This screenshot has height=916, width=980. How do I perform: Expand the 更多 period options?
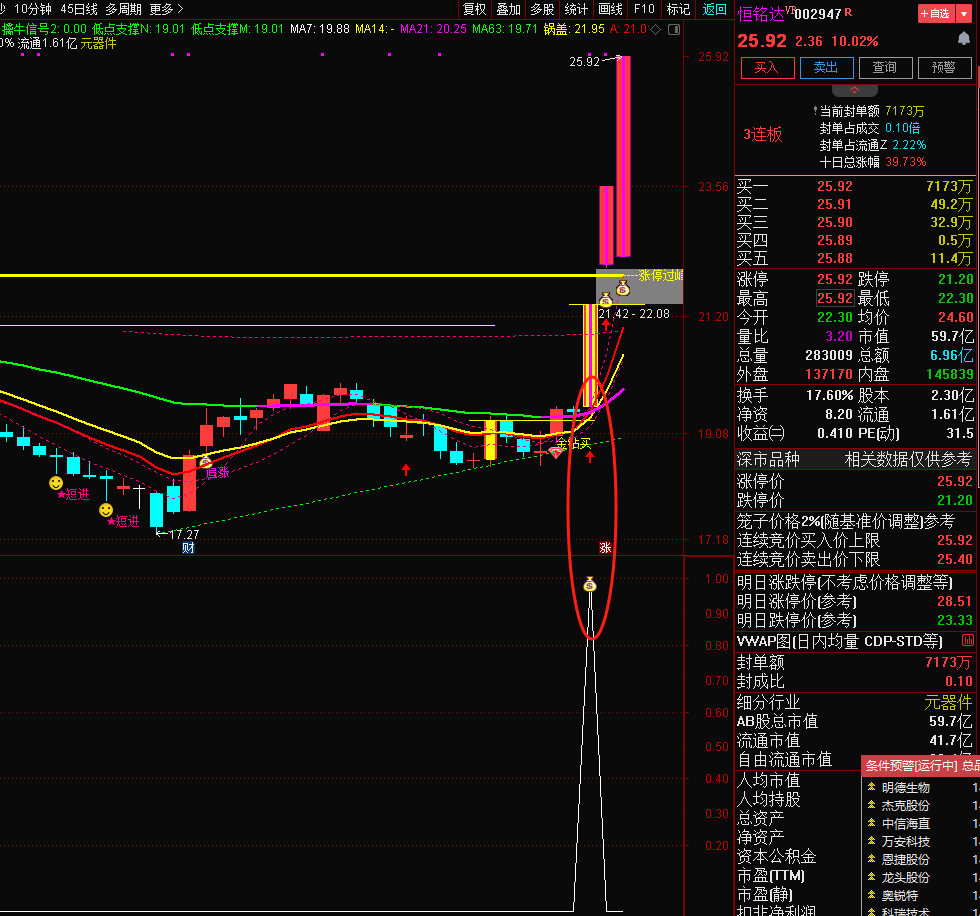166,9
